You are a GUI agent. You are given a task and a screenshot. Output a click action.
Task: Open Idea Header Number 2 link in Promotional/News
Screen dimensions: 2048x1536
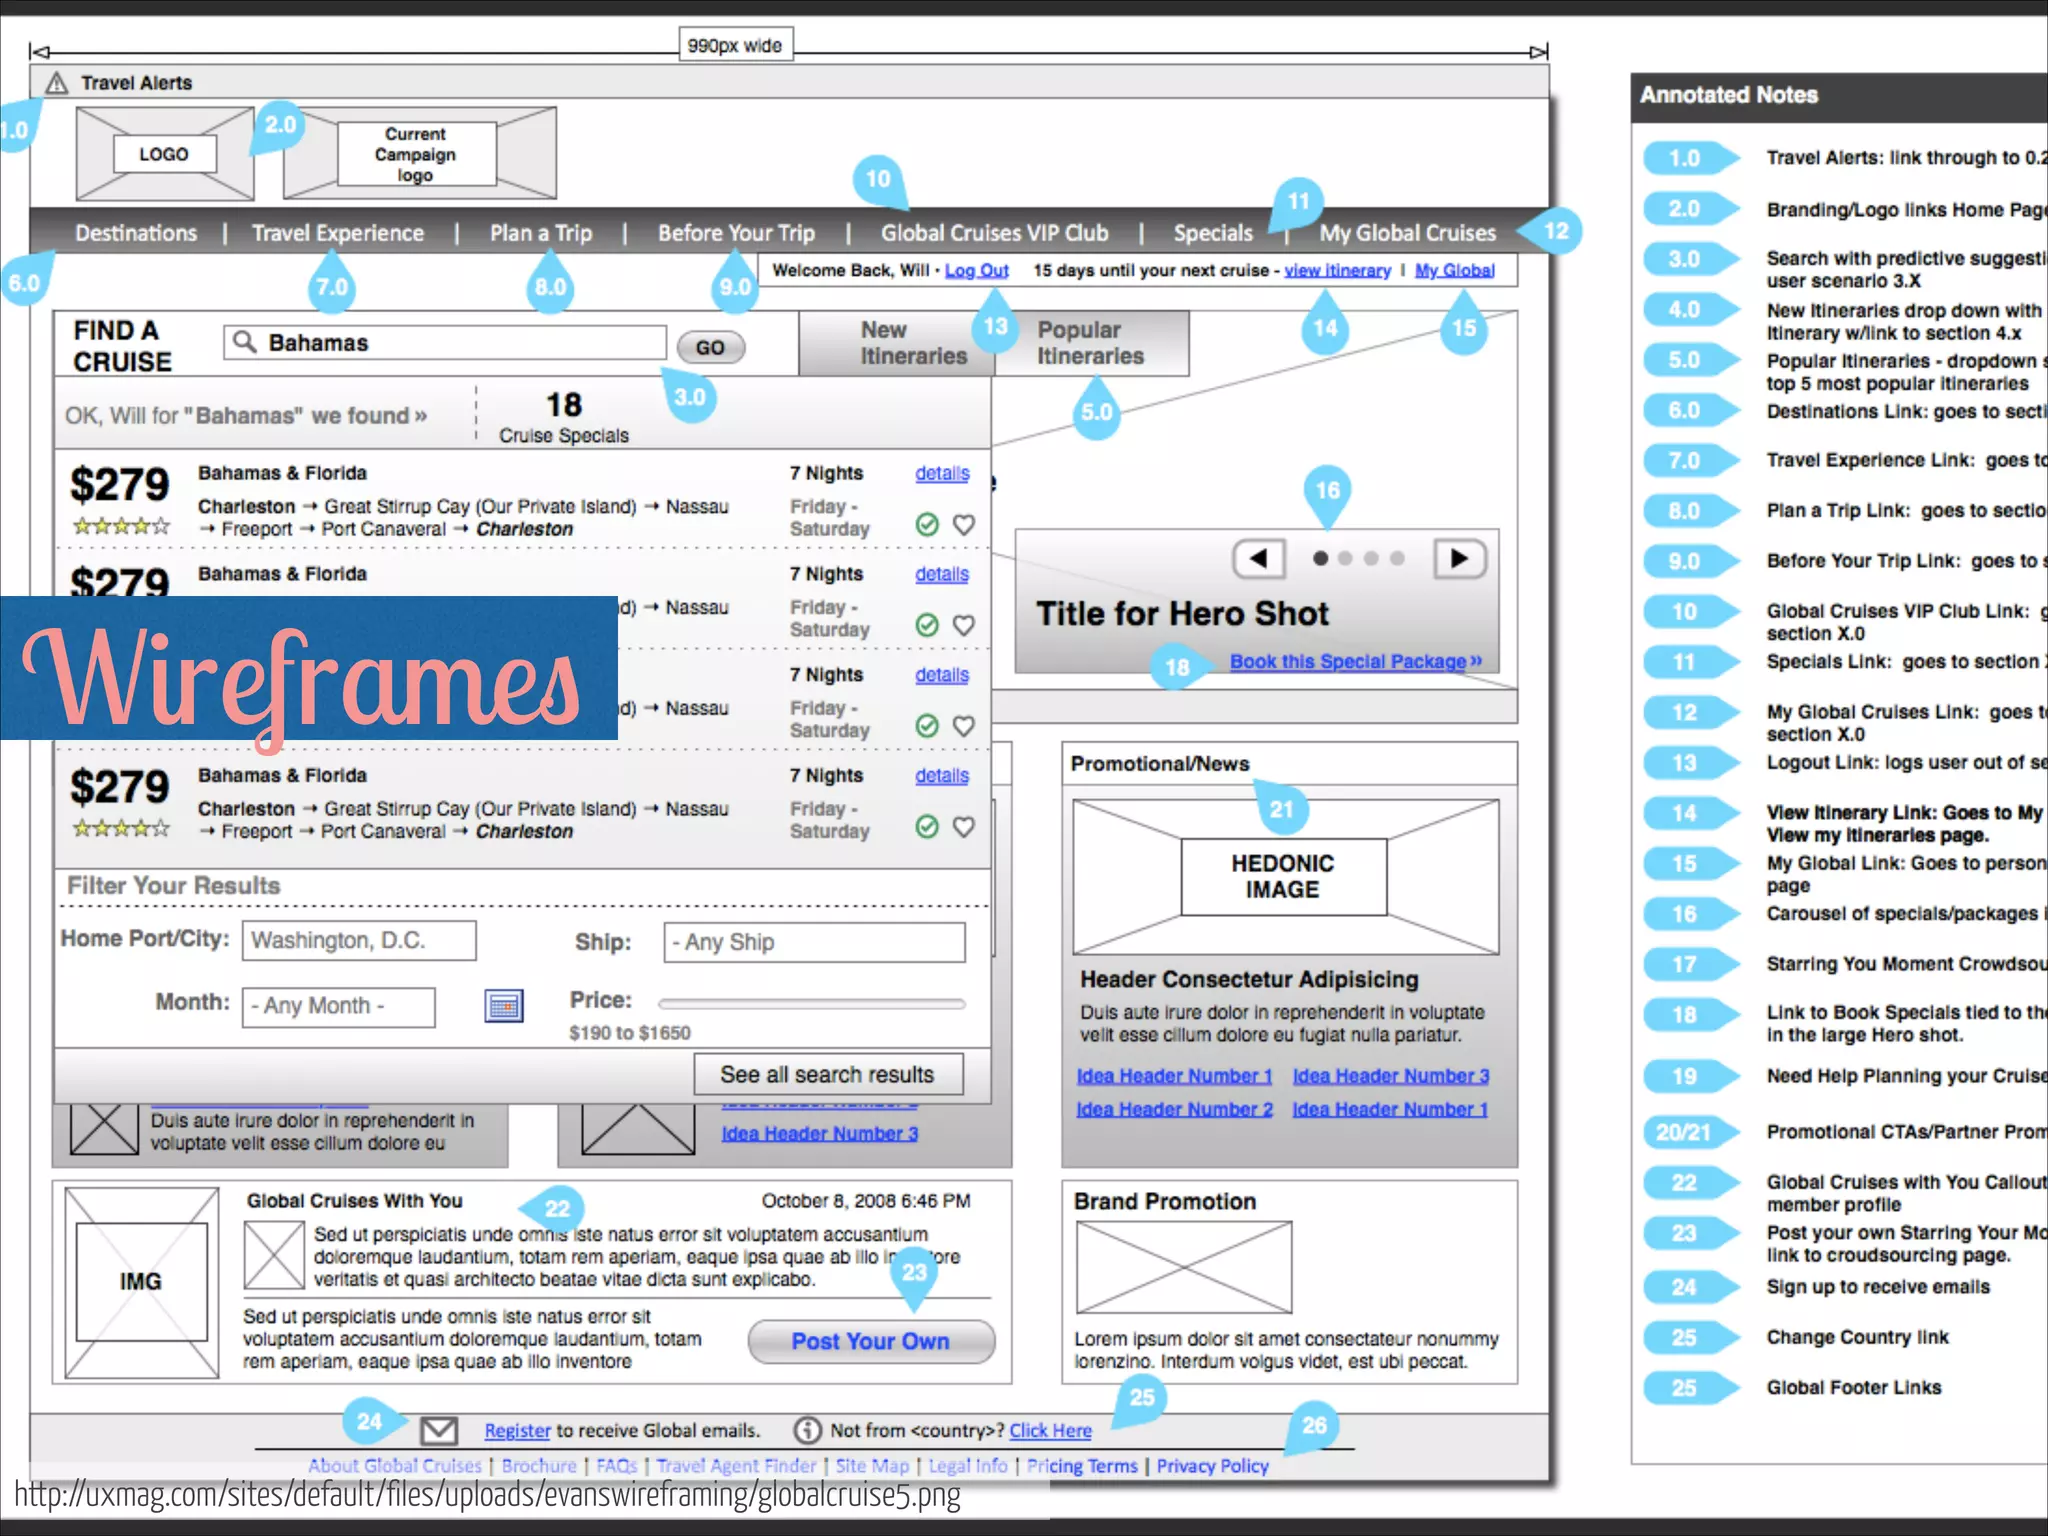click(x=1174, y=1109)
